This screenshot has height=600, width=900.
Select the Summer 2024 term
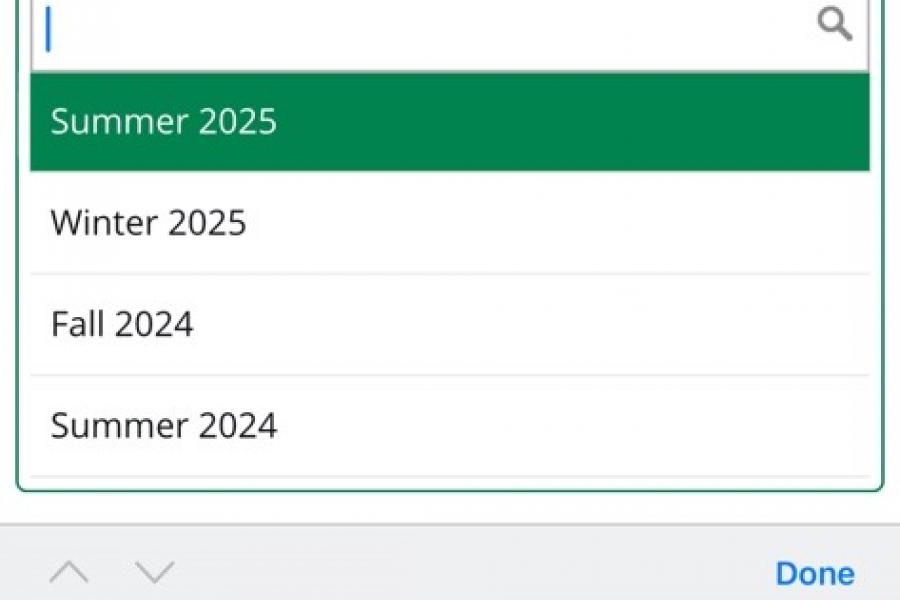point(450,426)
